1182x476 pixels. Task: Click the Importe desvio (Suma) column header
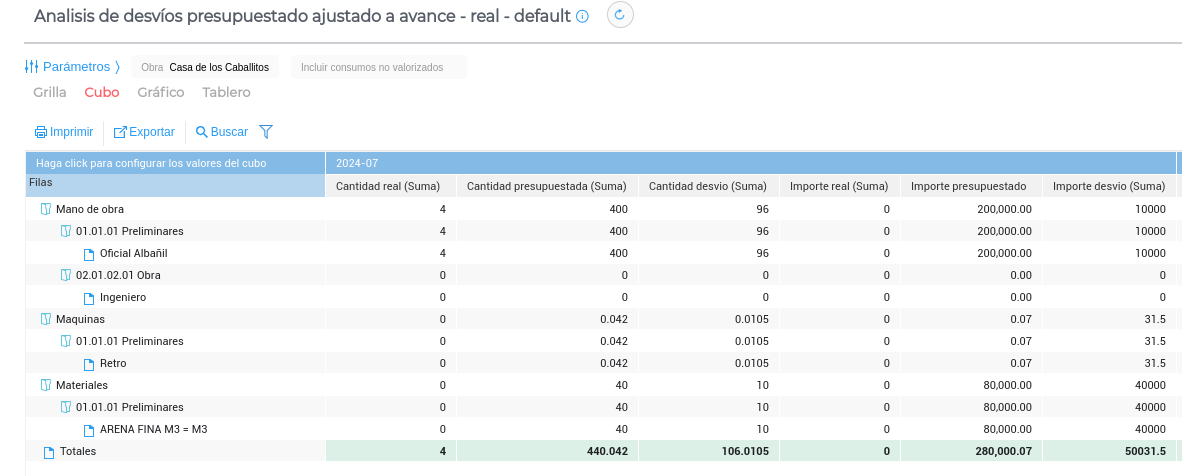(x=1109, y=186)
